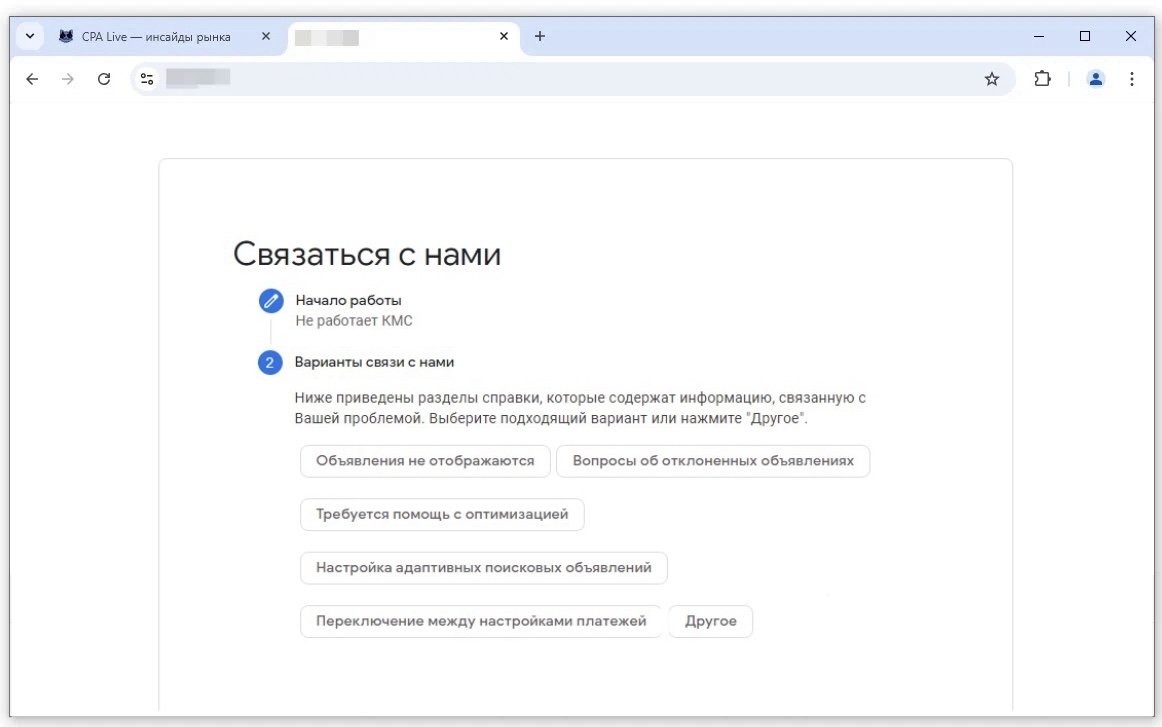Expand the tab search dropdown arrow
The width and height of the screenshot is (1162, 727).
pyautogui.click(x=30, y=36)
